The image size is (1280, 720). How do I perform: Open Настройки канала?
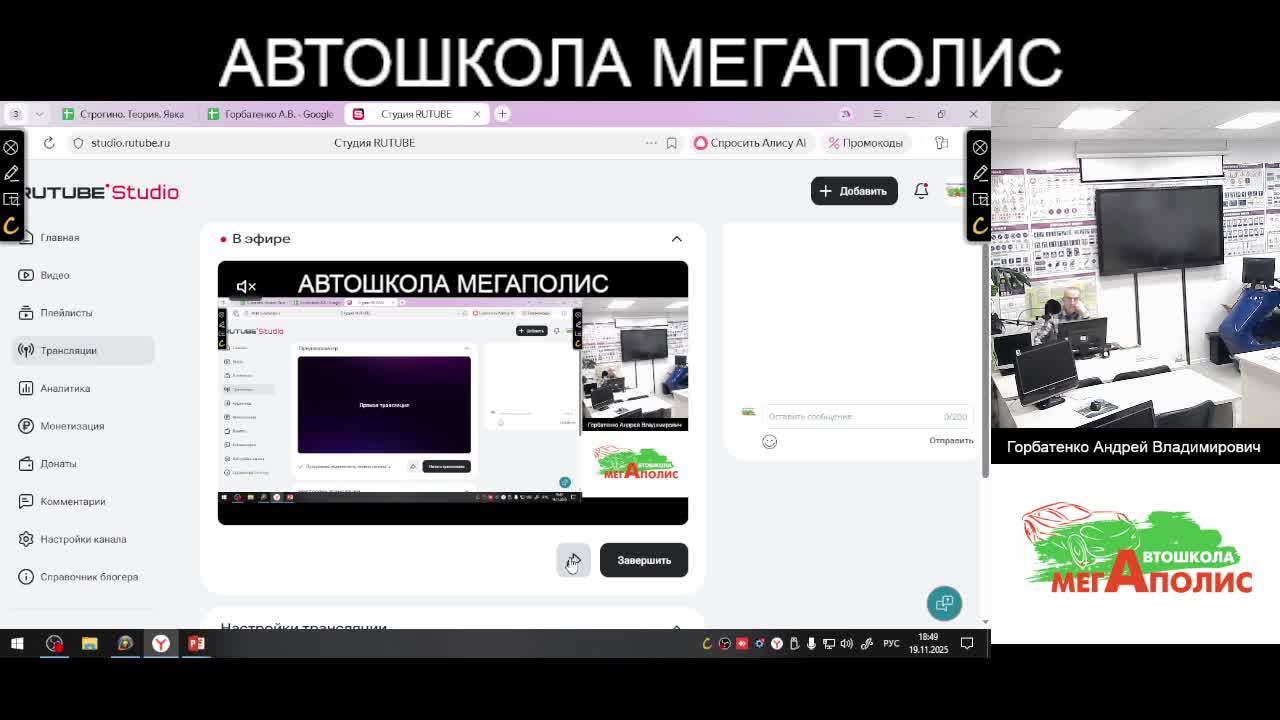[83, 539]
